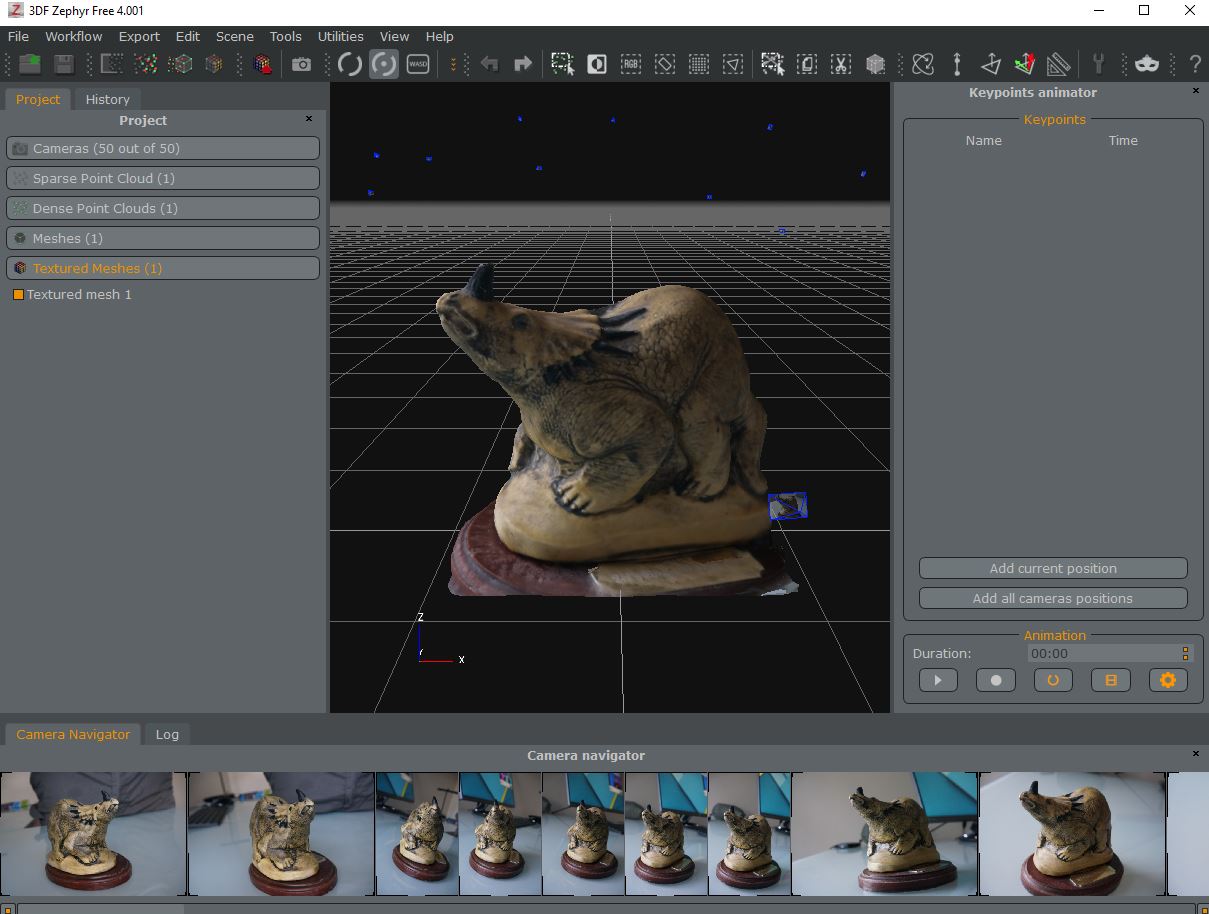This screenshot has width=1209, height=914.
Task: Click the Duration time input field
Action: click(1102, 653)
